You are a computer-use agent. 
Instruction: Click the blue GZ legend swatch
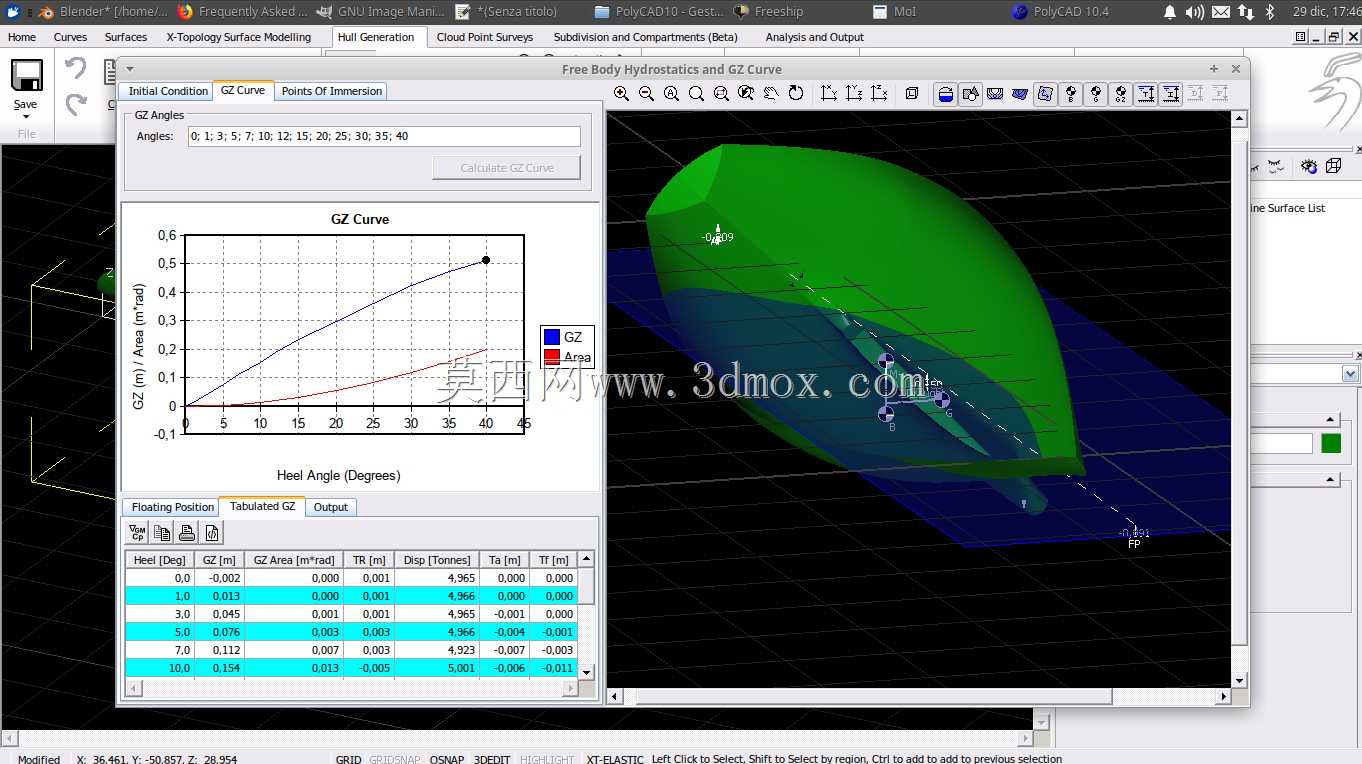(x=552, y=337)
